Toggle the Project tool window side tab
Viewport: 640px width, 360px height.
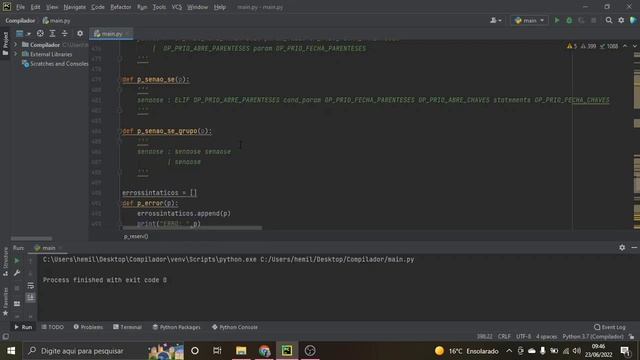click(x=5, y=44)
